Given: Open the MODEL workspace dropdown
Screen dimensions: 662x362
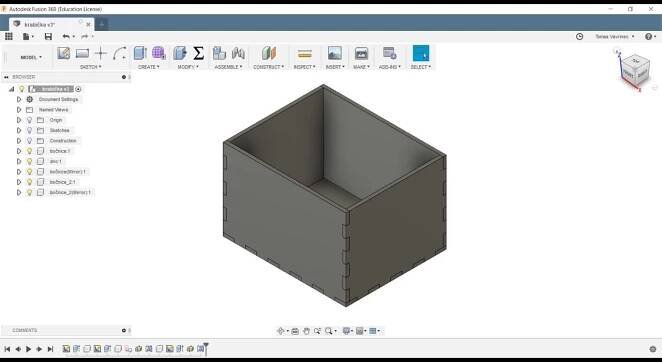Looking at the screenshot, I should [31, 57].
